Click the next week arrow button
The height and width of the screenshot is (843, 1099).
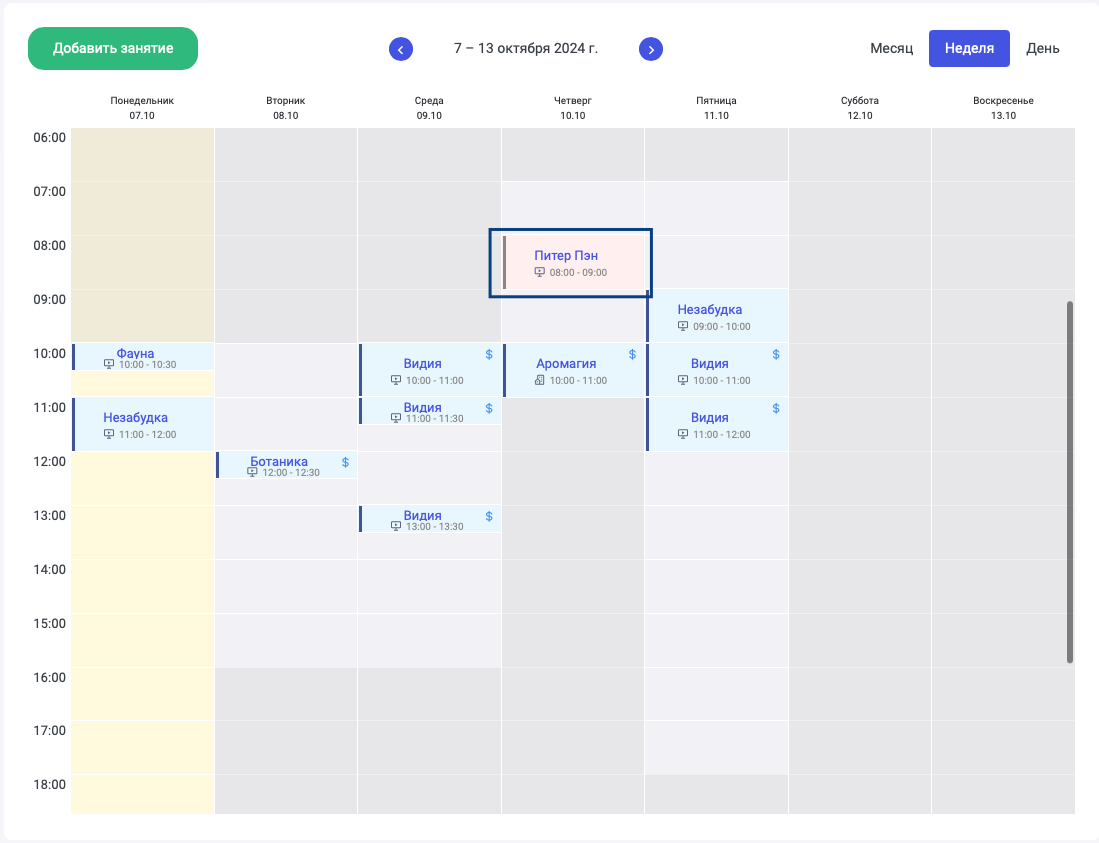pyautogui.click(x=651, y=49)
